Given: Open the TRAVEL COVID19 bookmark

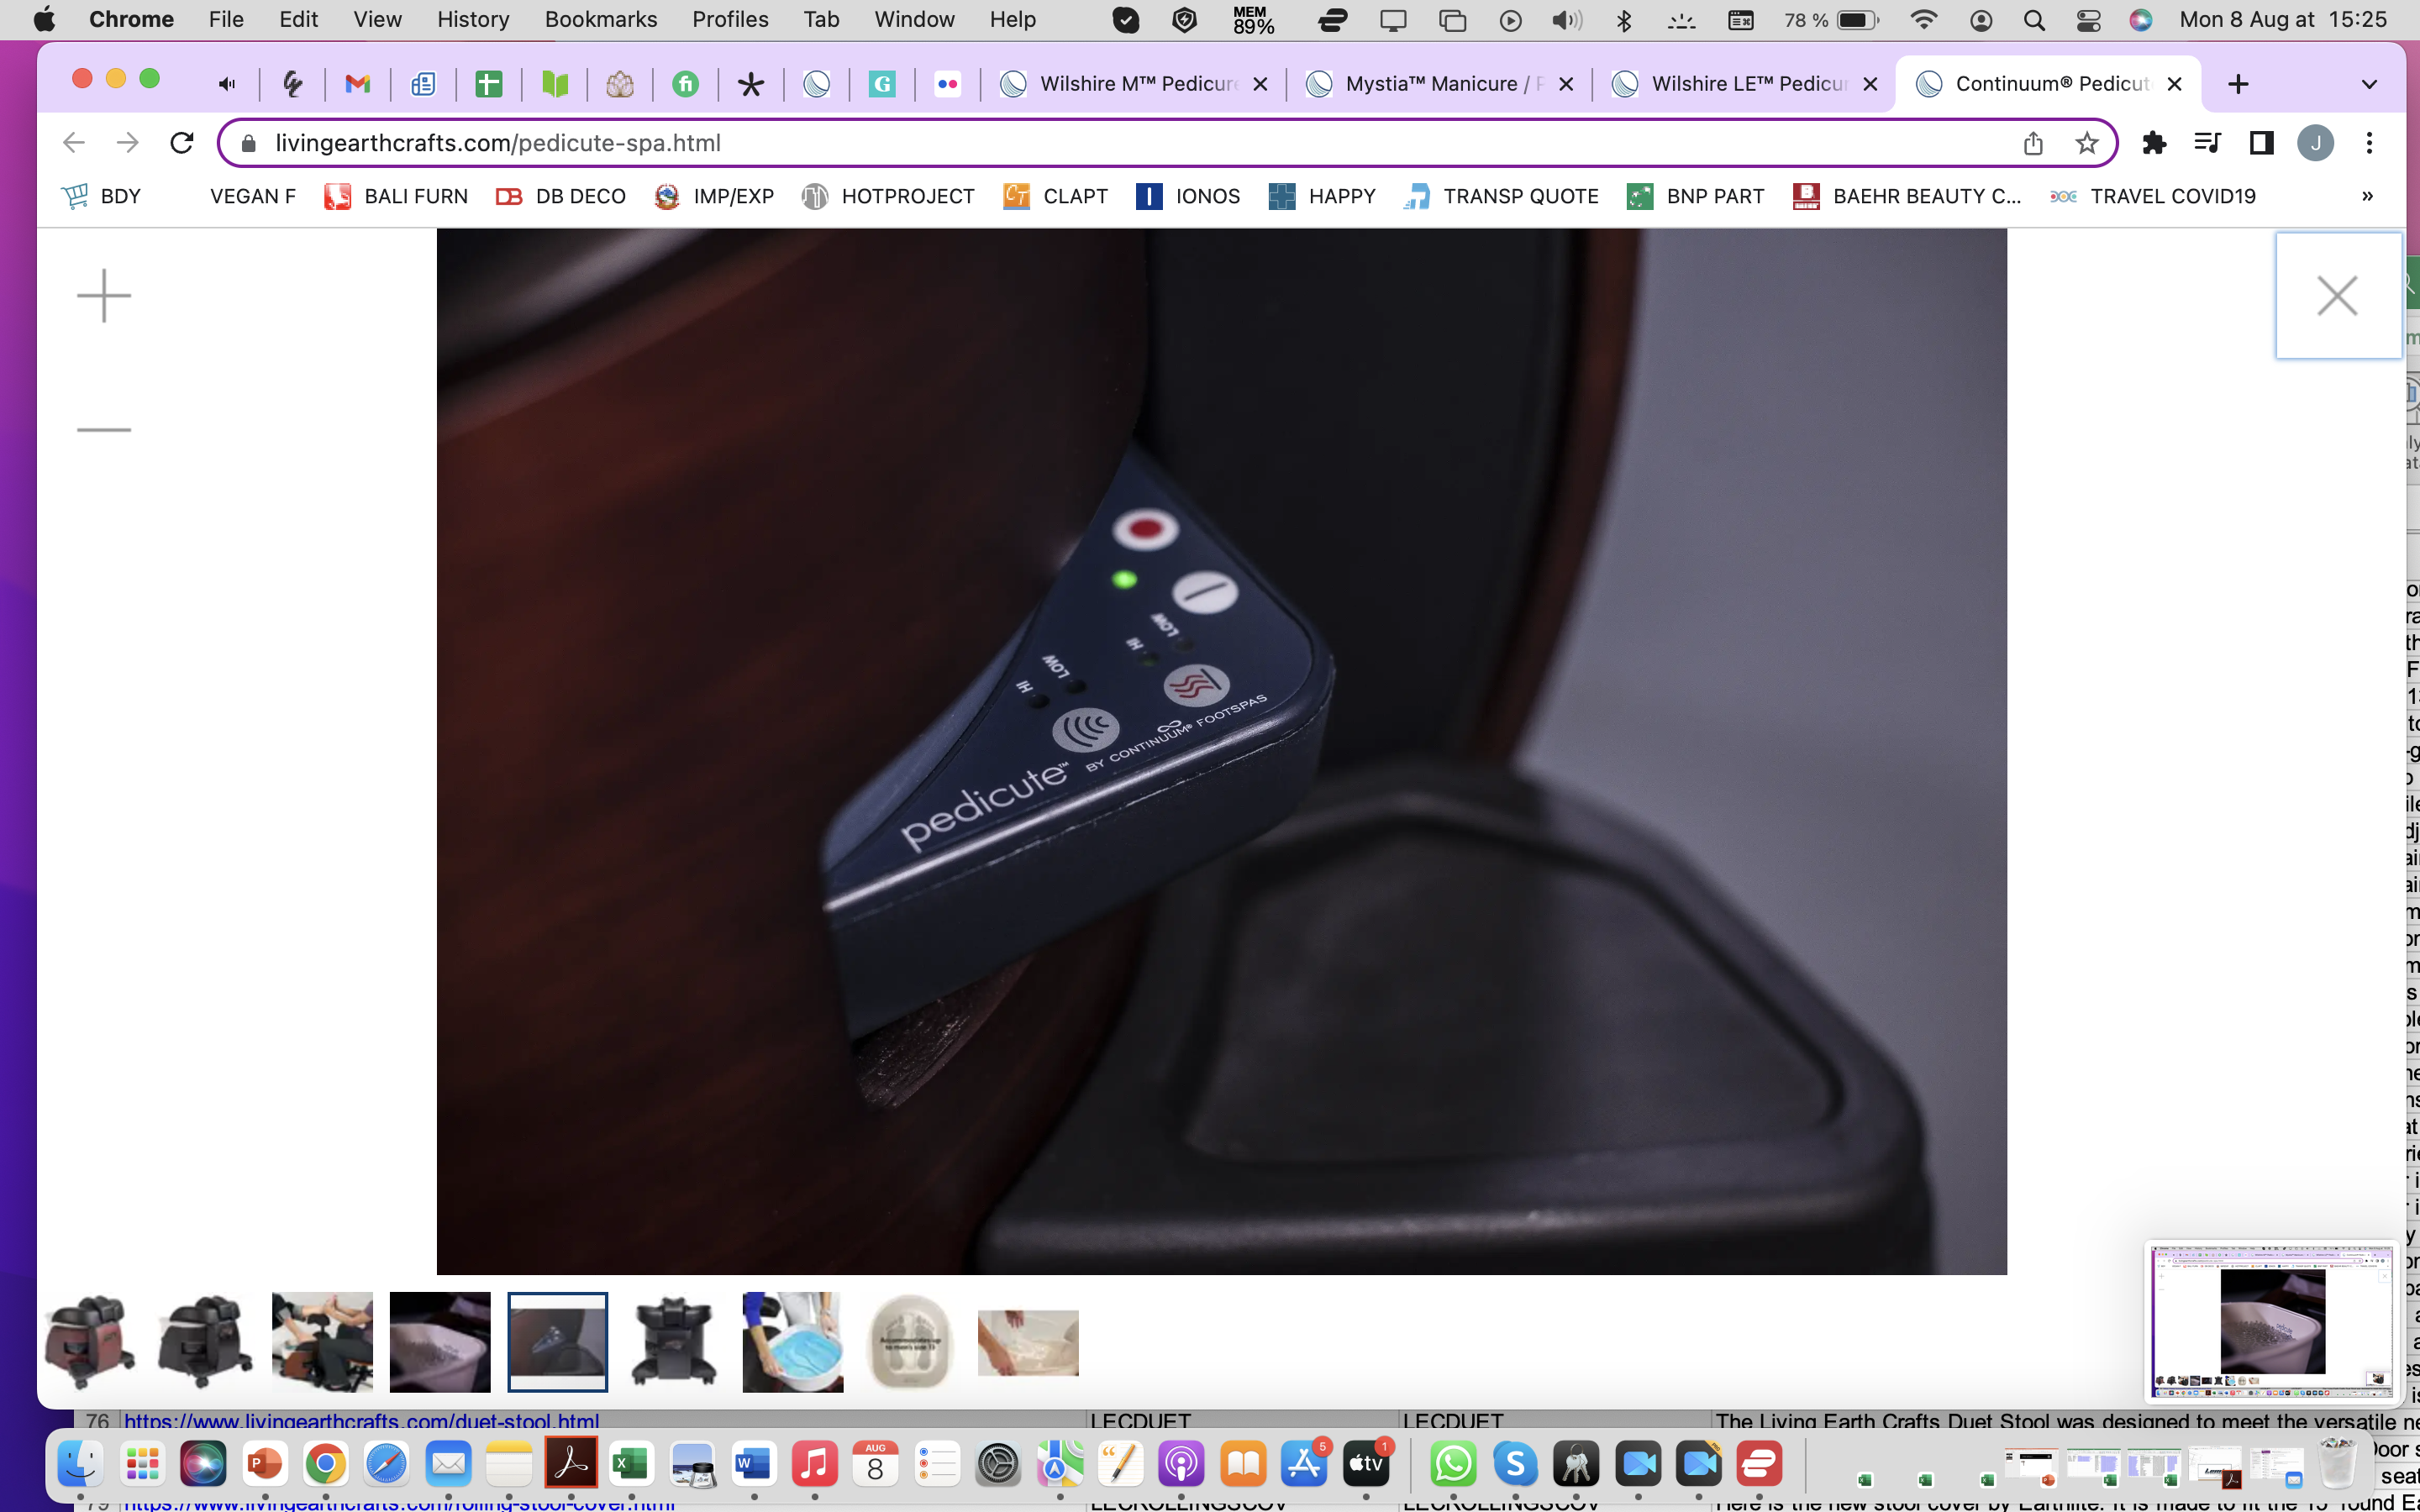Looking at the screenshot, I should [x=2152, y=196].
